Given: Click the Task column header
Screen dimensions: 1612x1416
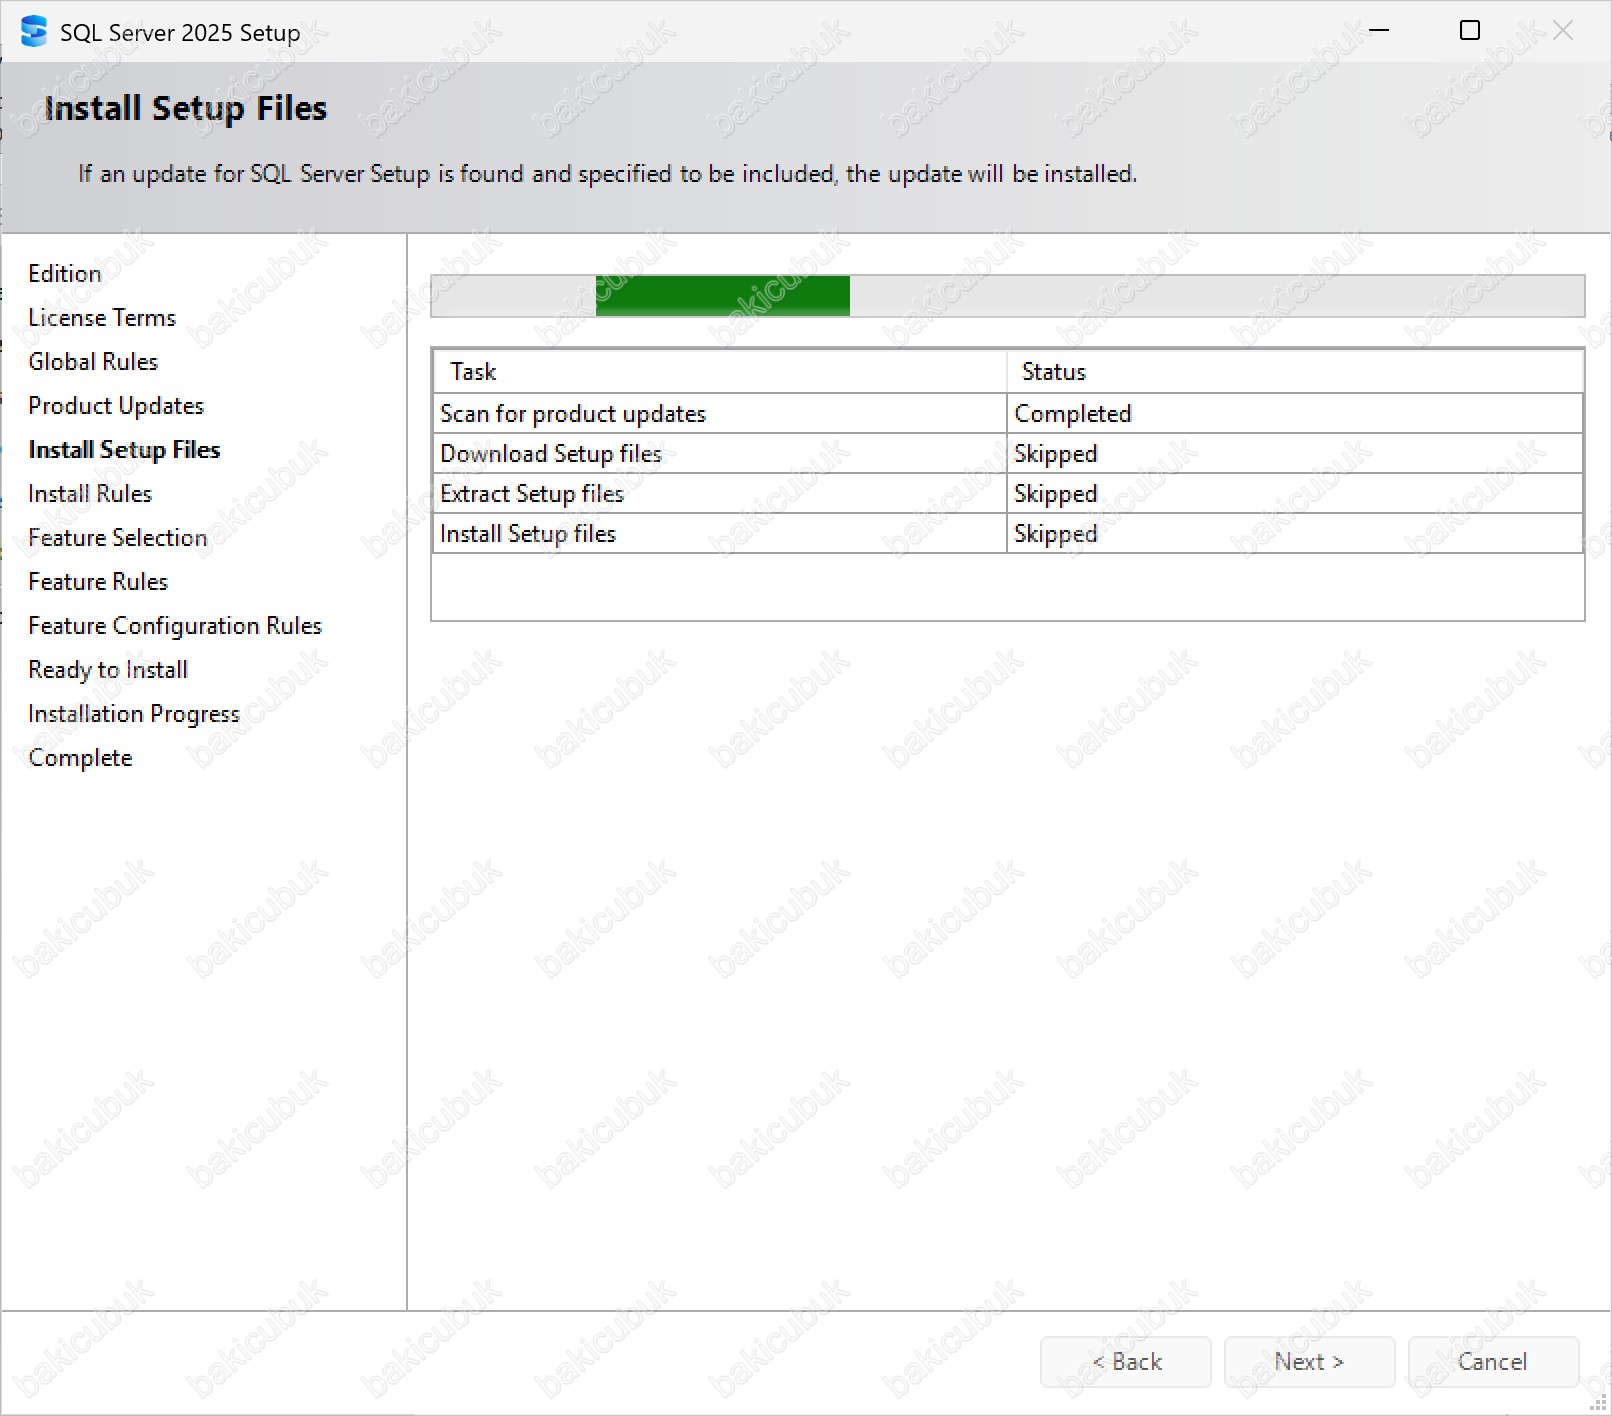Looking at the screenshot, I should pos(473,372).
